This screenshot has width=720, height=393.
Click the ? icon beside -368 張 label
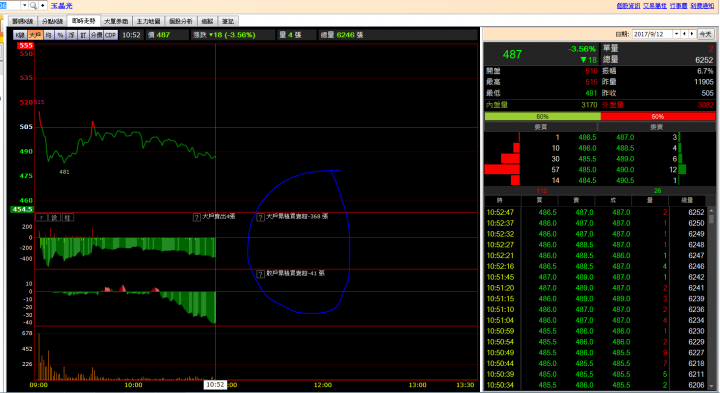point(260,217)
